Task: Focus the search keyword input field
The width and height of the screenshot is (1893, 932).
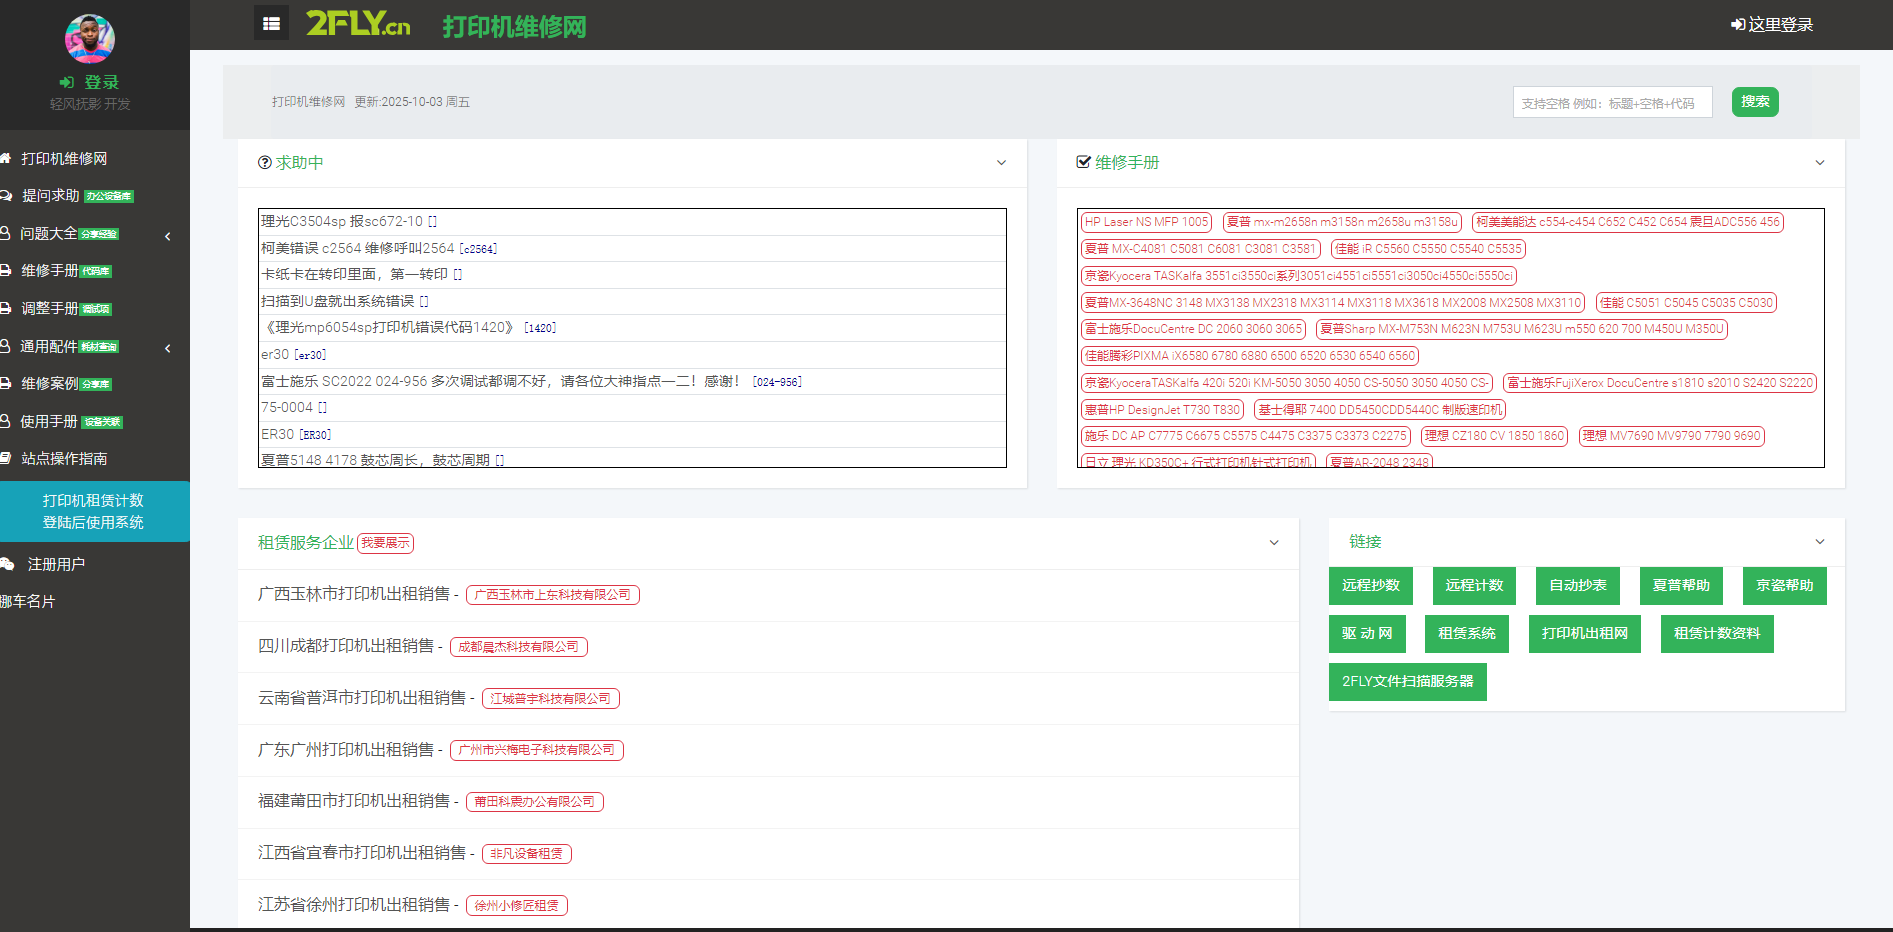Action: click(x=1611, y=103)
